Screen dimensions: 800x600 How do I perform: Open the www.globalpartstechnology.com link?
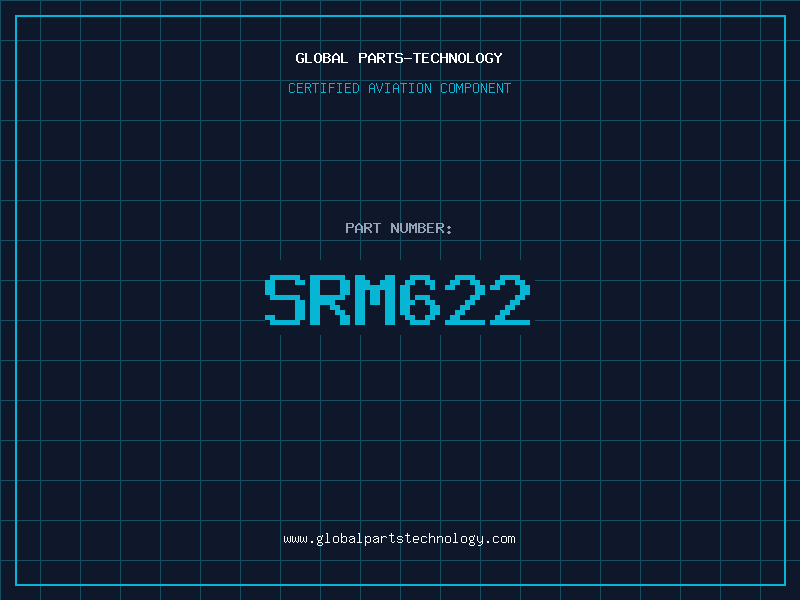399,539
